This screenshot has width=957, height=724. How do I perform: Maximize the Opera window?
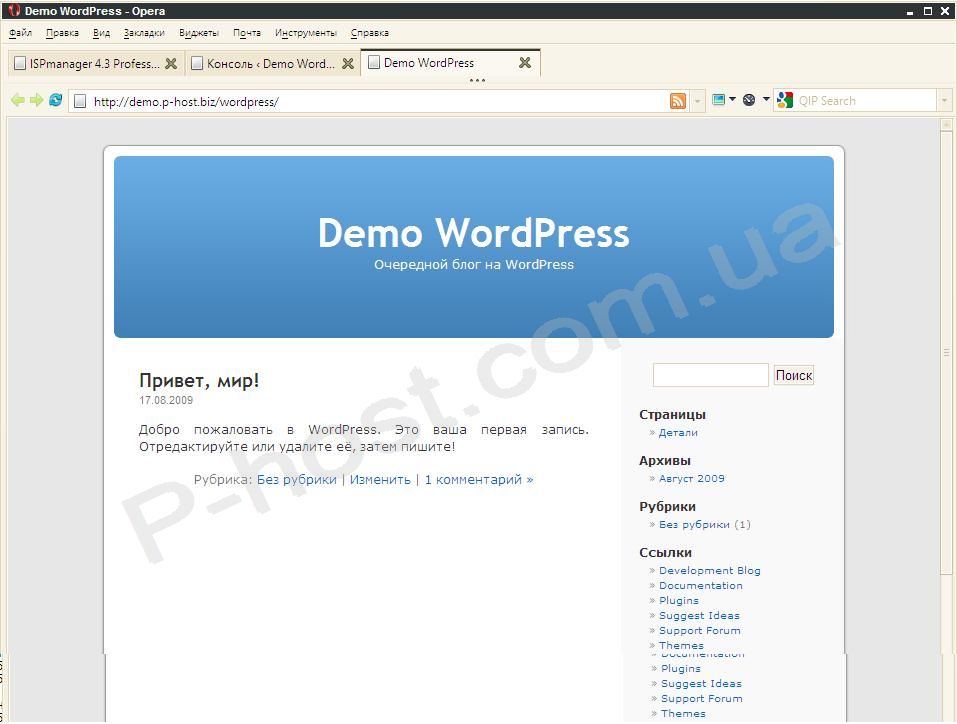click(928, 11)
